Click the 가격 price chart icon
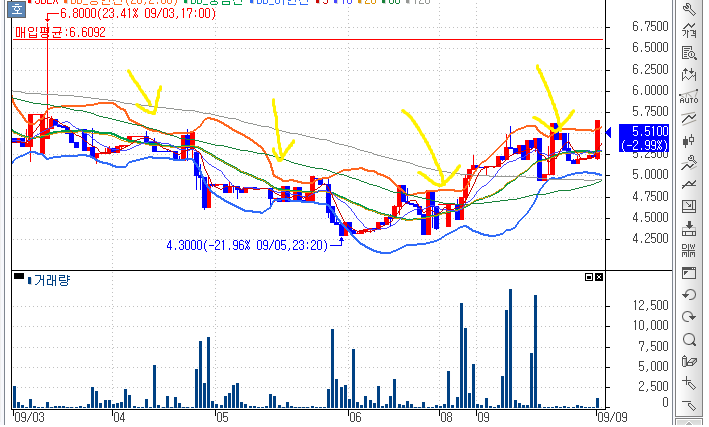 pyautogui.click(x=689, y=31)
